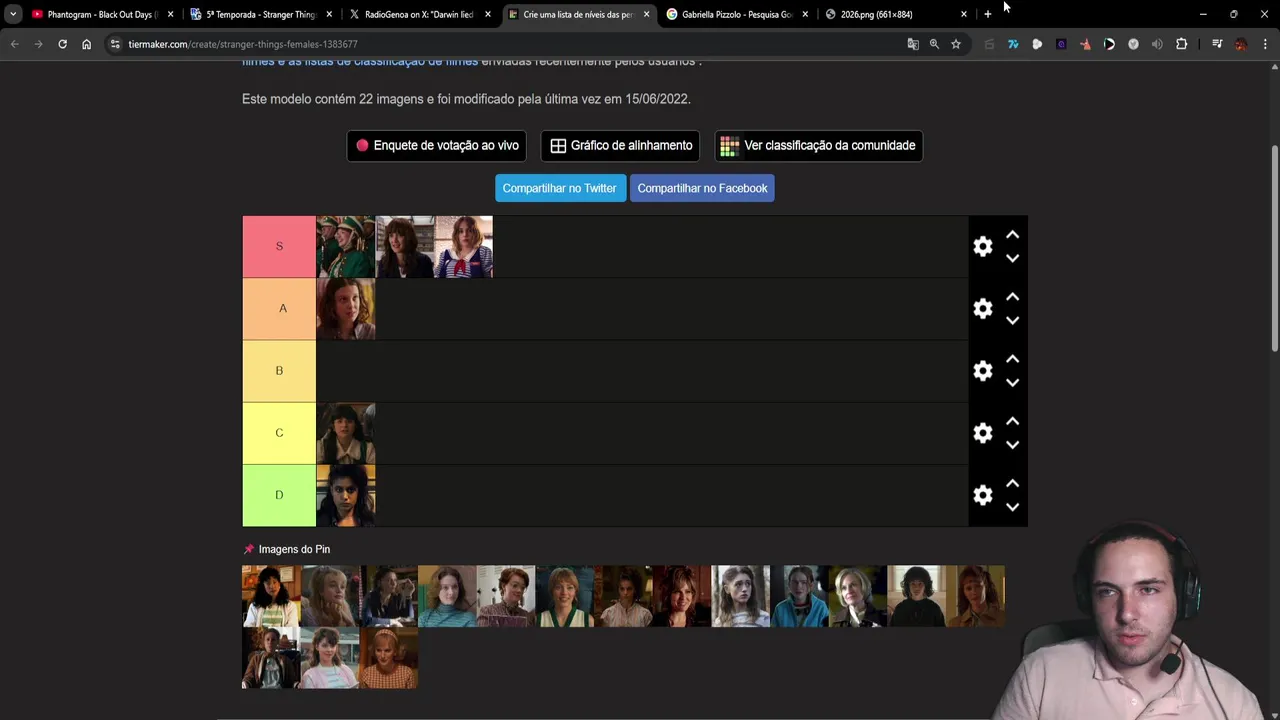Open settings gear for the C tier row

point(983,433)
